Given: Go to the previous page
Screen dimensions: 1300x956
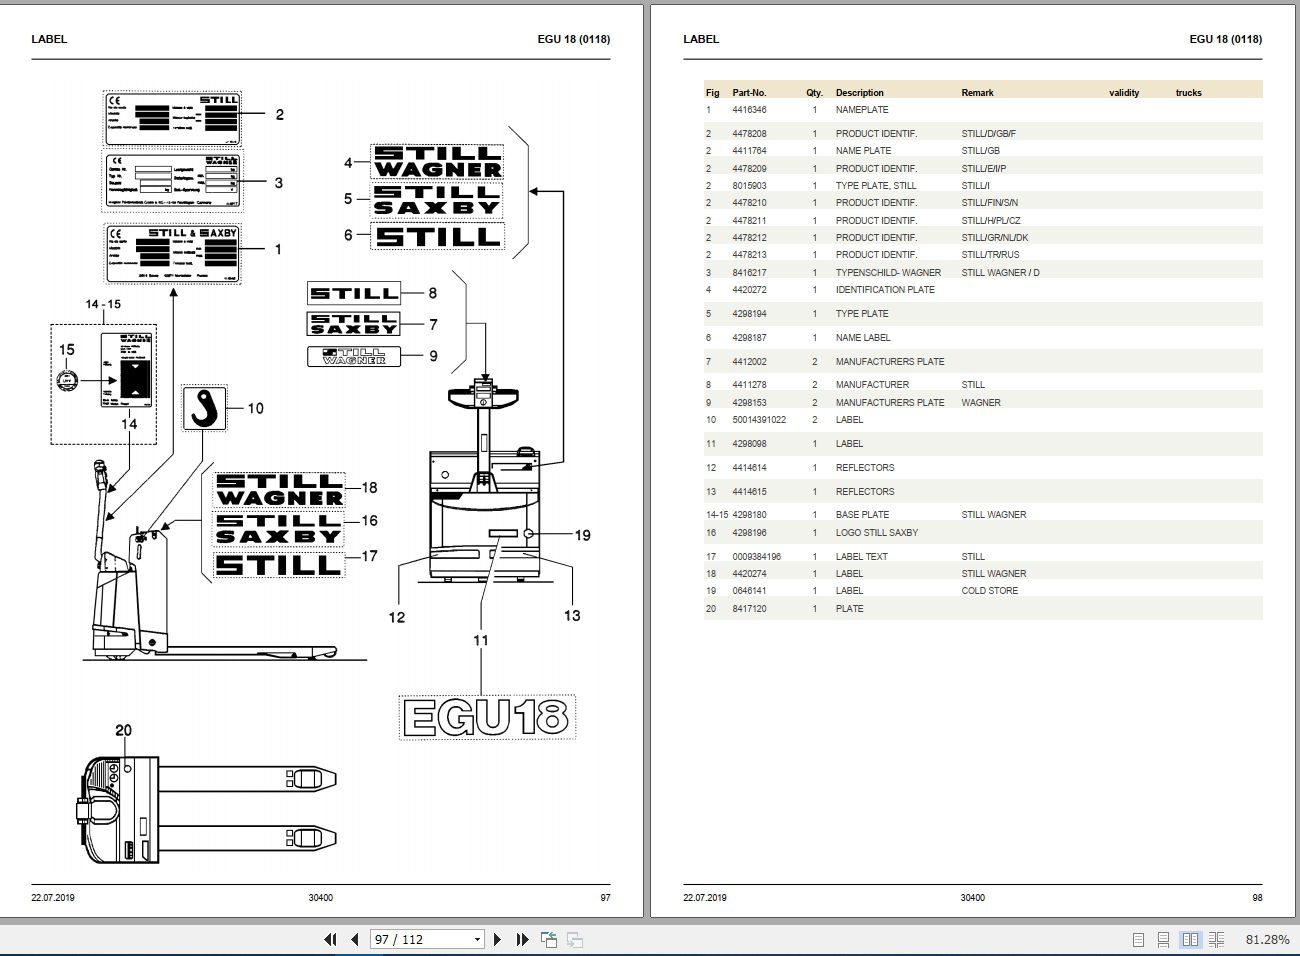Looking at the screenshot, I should click(x=355, y=939).
